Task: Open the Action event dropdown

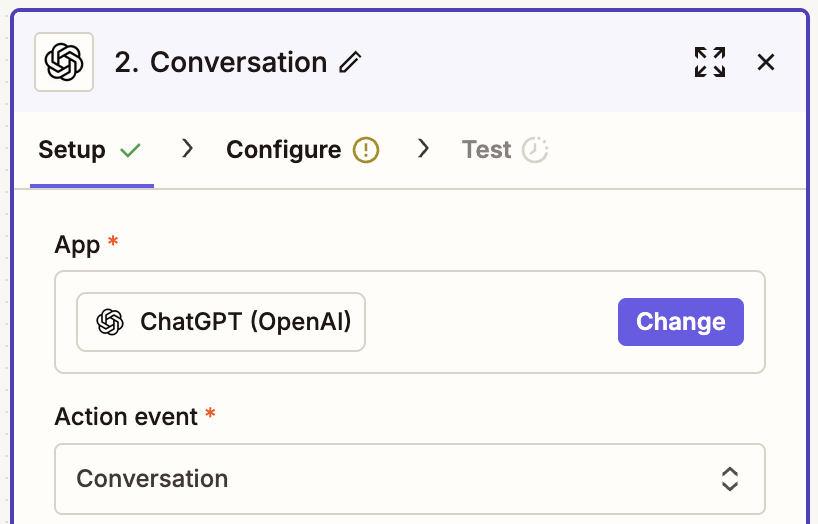Action: [x=410, y=479]
